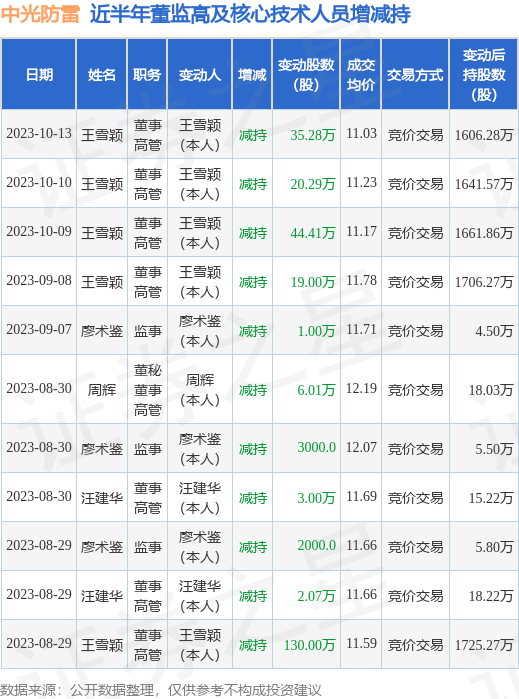Select the 变动人 column header
The image size is (519, 699).
click(x=200, y=74)
